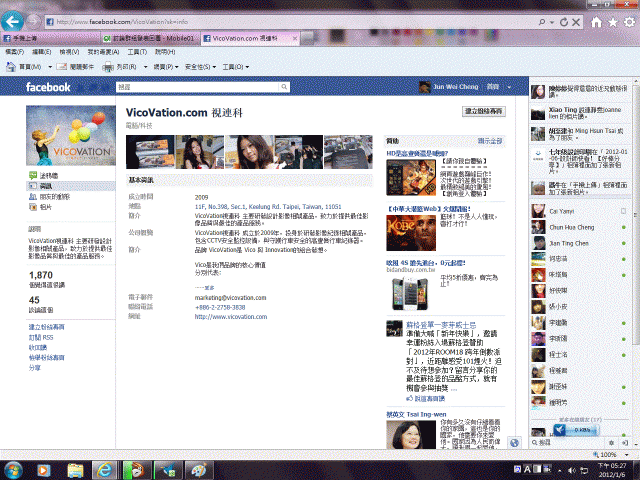Click the print icon in command bar
Screen dimensions: 640x480
(108, 67)
